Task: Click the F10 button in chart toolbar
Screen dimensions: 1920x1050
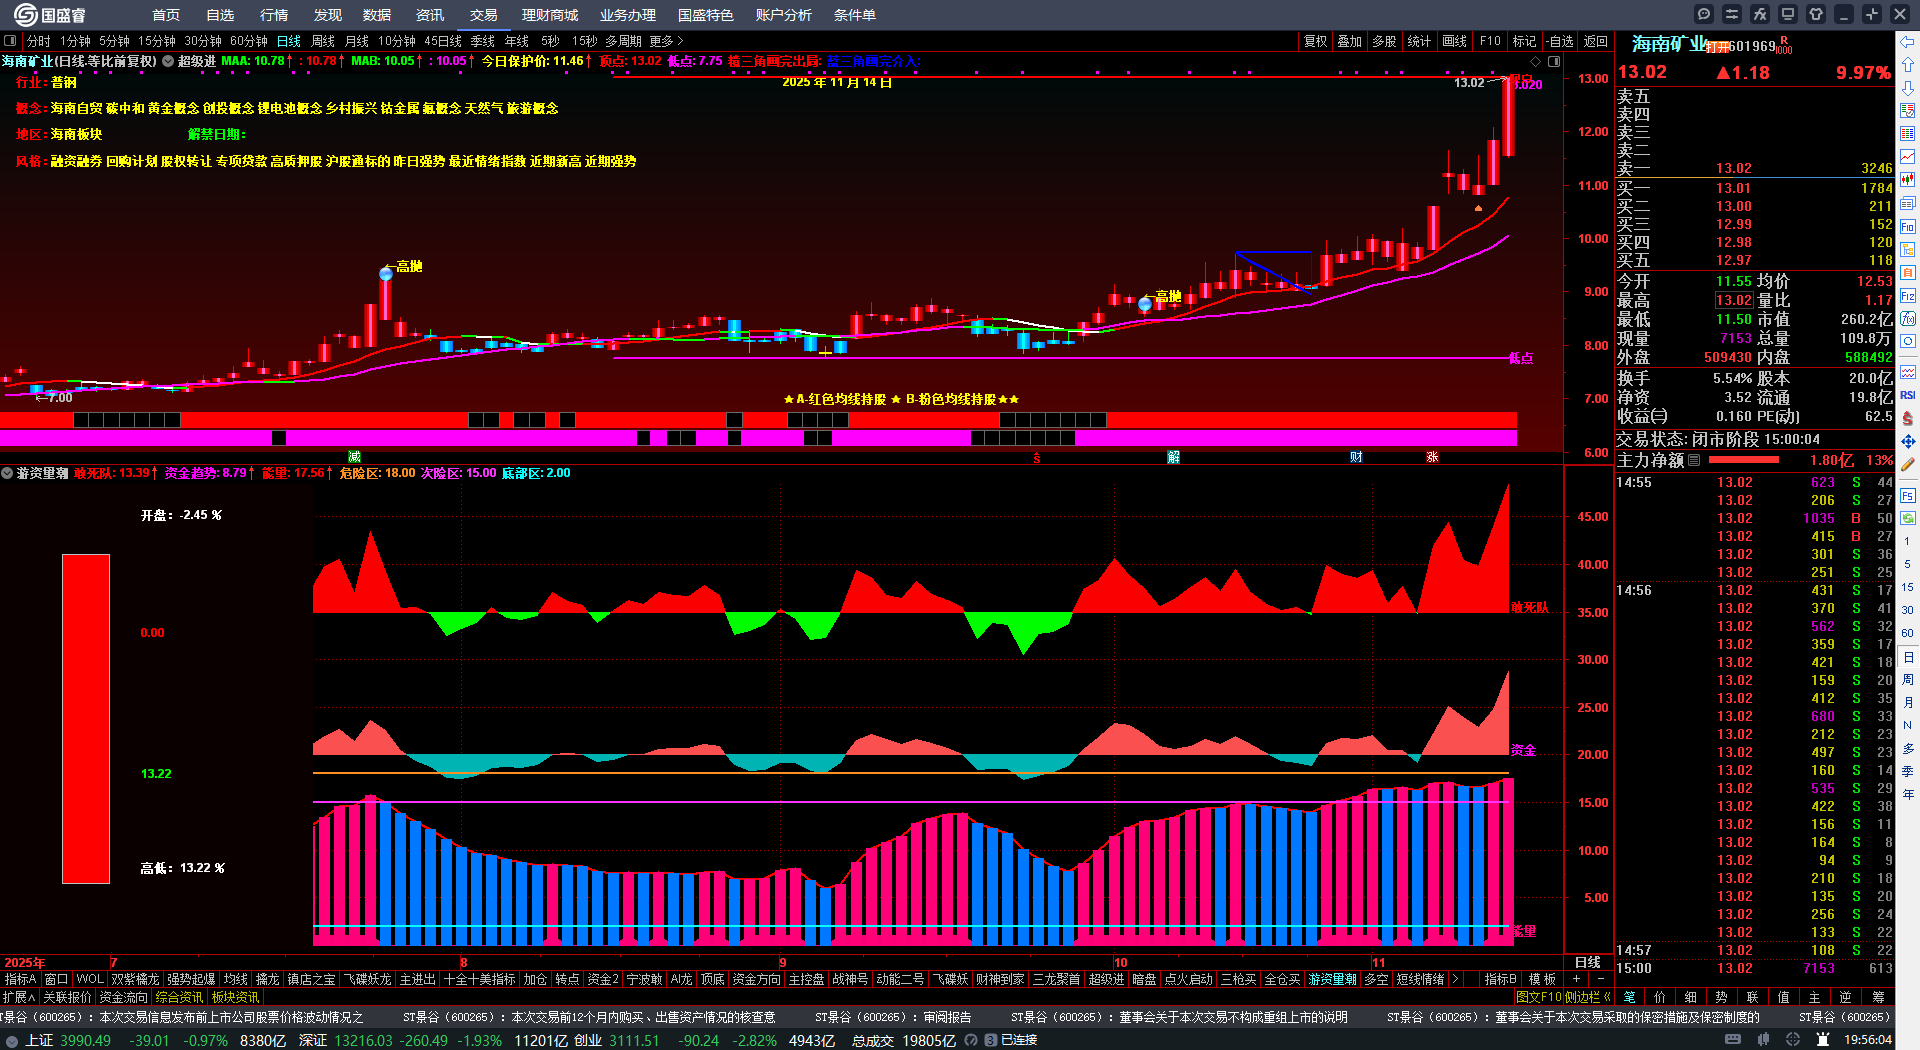Action: pyautogui.click(x=1490, y=41)
